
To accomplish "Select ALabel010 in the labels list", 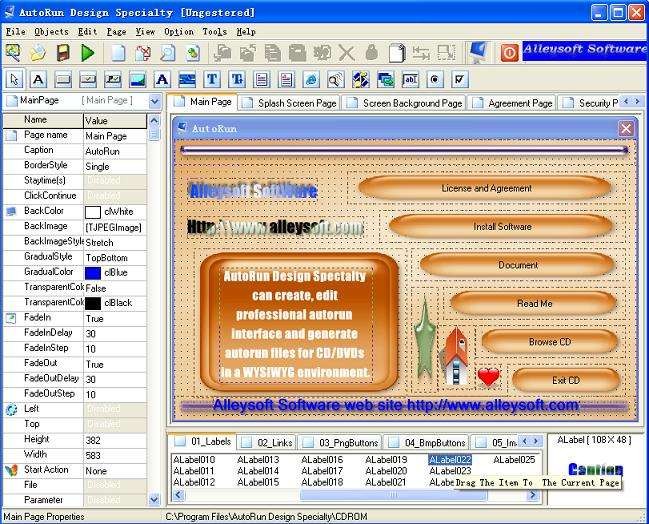I will pyautogui.click(x=194, y=460).
